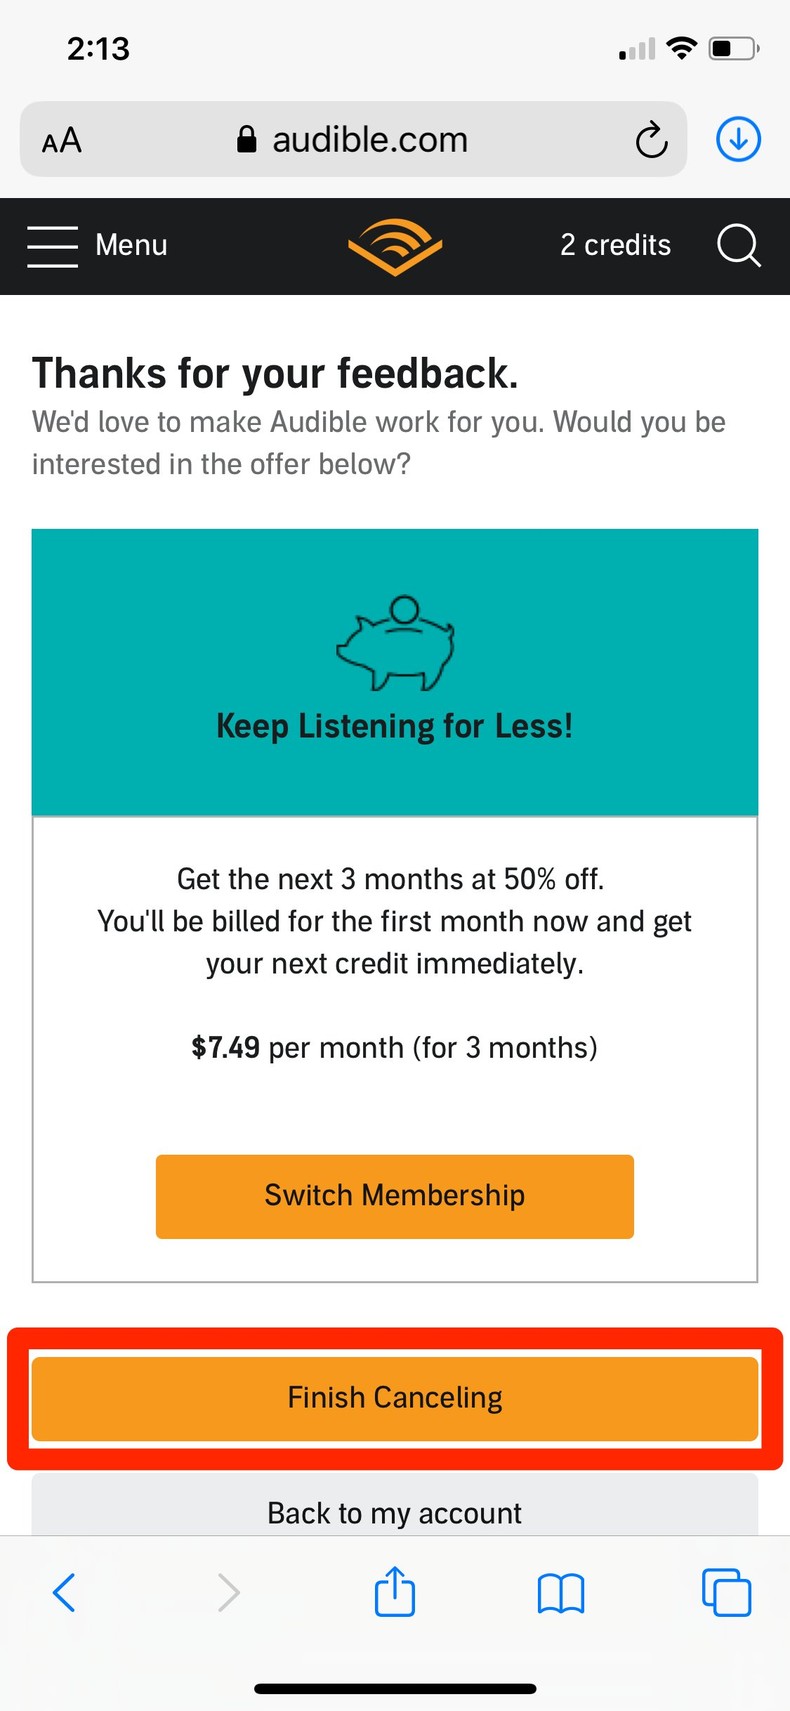This screenshot has width=790, height=1711.
Task: Tap the Audible logo
Action: (395, 246)
